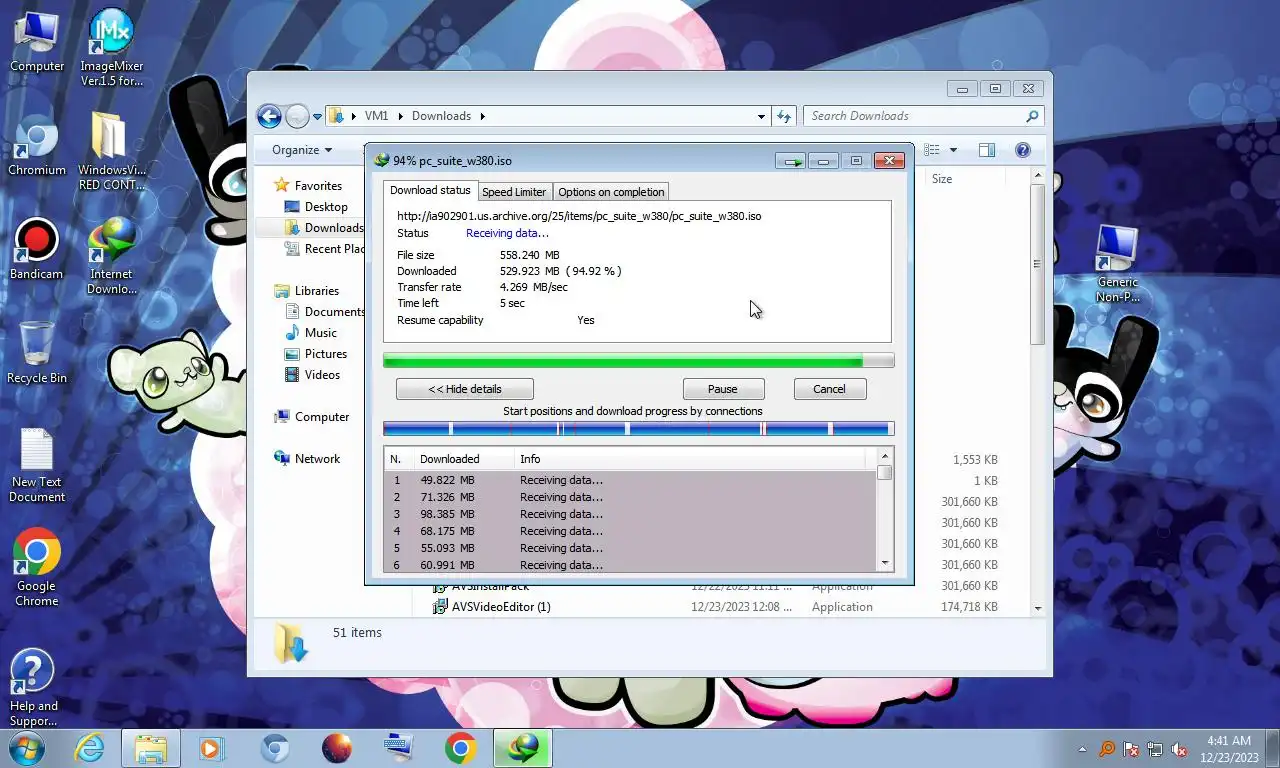Image resolution: width=1280 pixels, height=768 pixels.
Task: Click the N. column header in connections list
Action: point(400,459)
